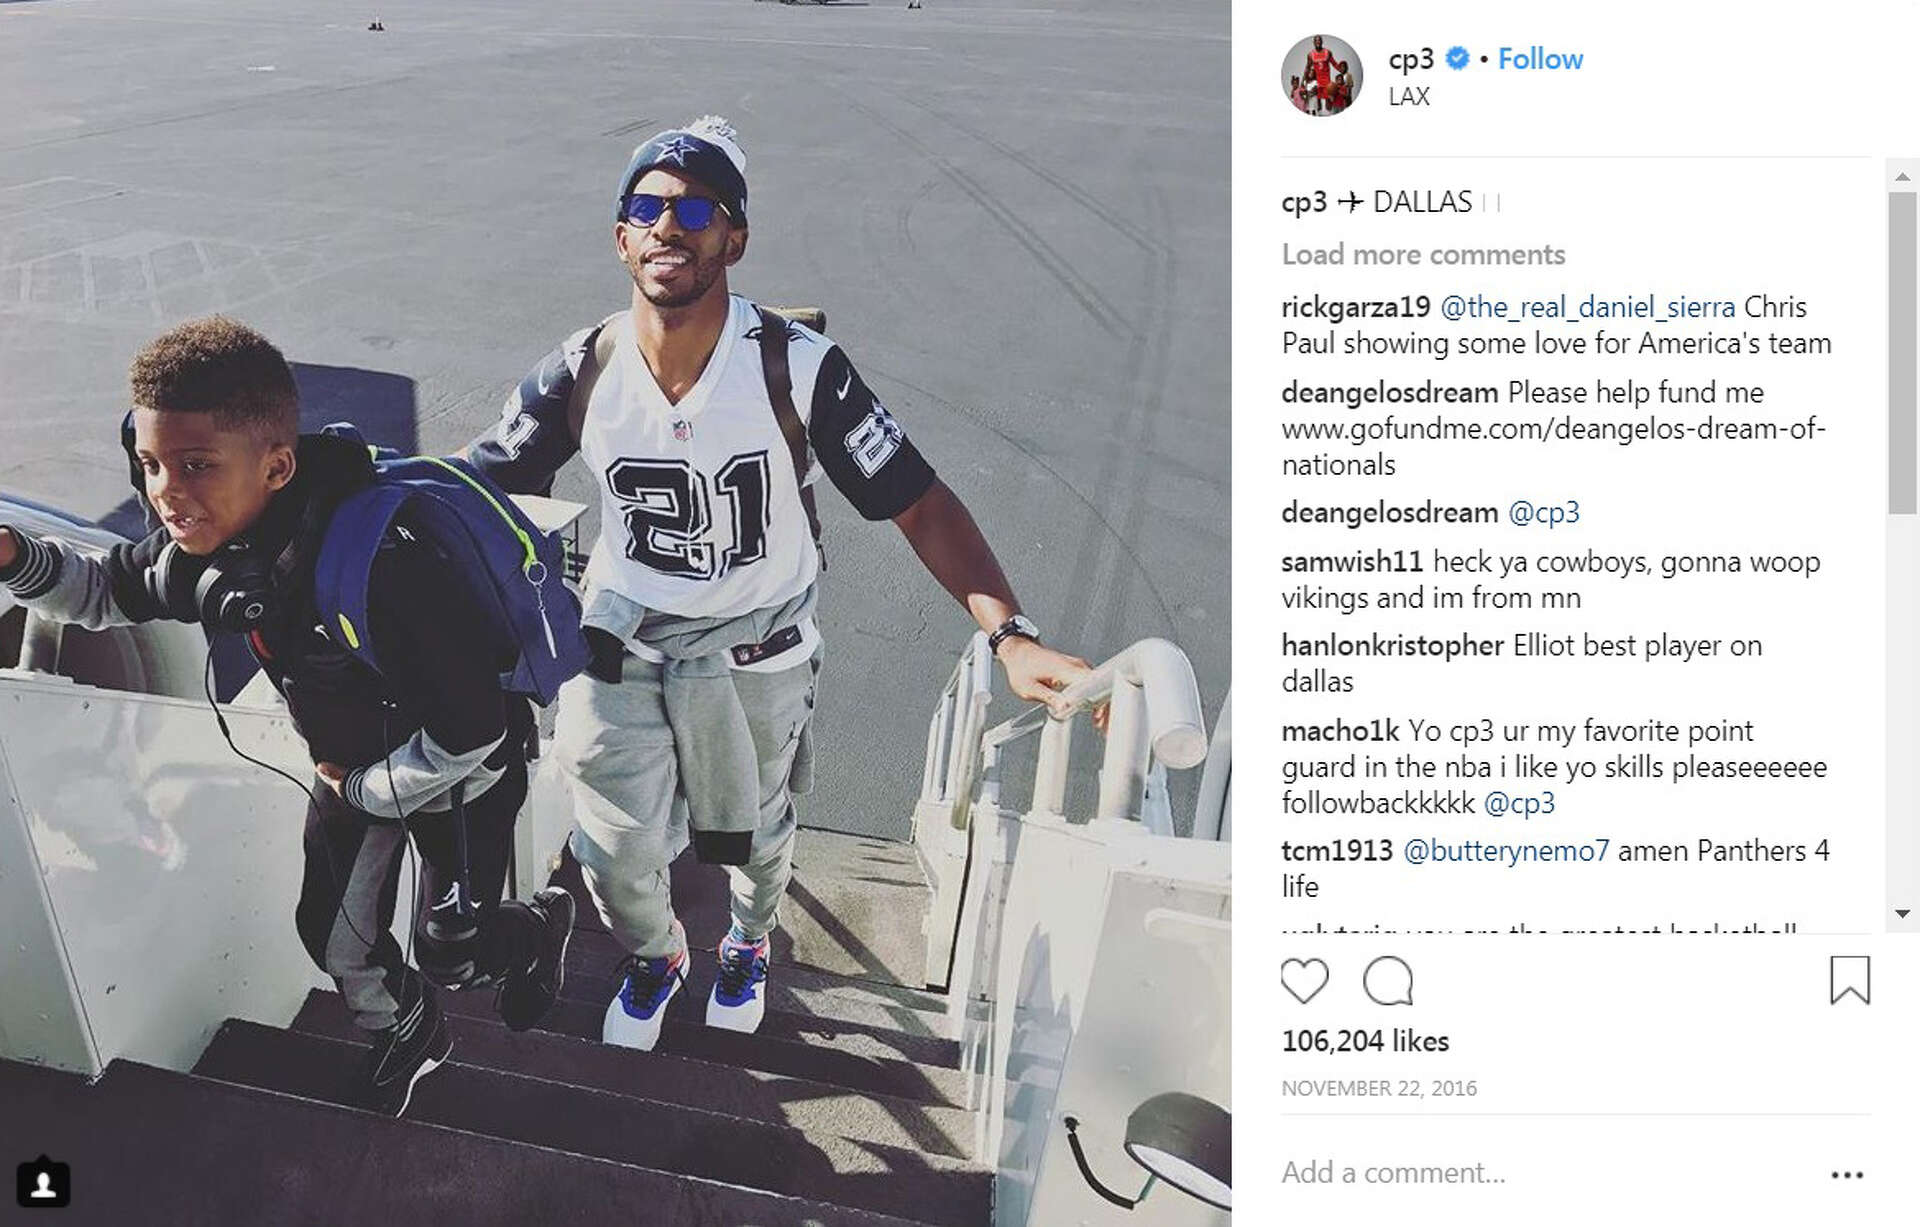
Task: Open the November 22, 2016 timestamp
Action: pos(1379,1088)
